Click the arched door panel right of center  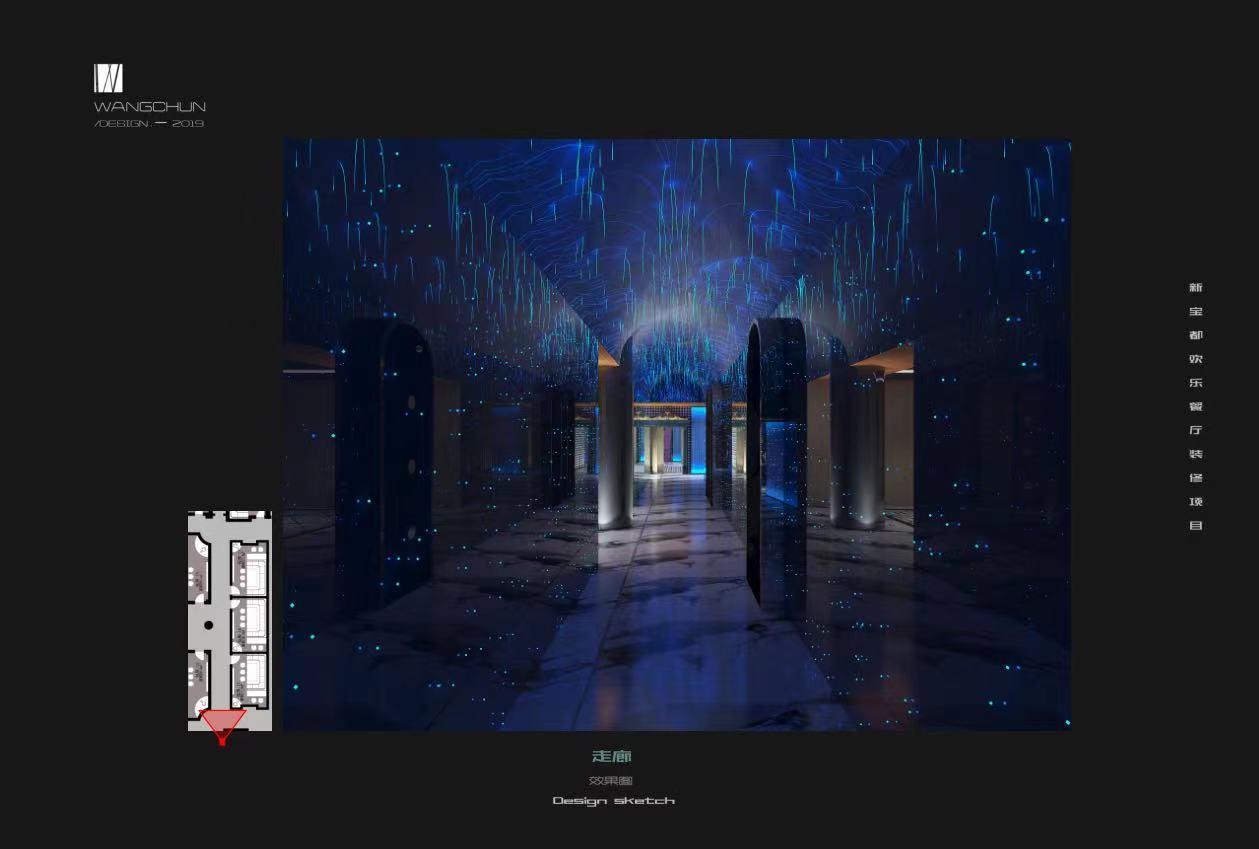pos(776,460)
